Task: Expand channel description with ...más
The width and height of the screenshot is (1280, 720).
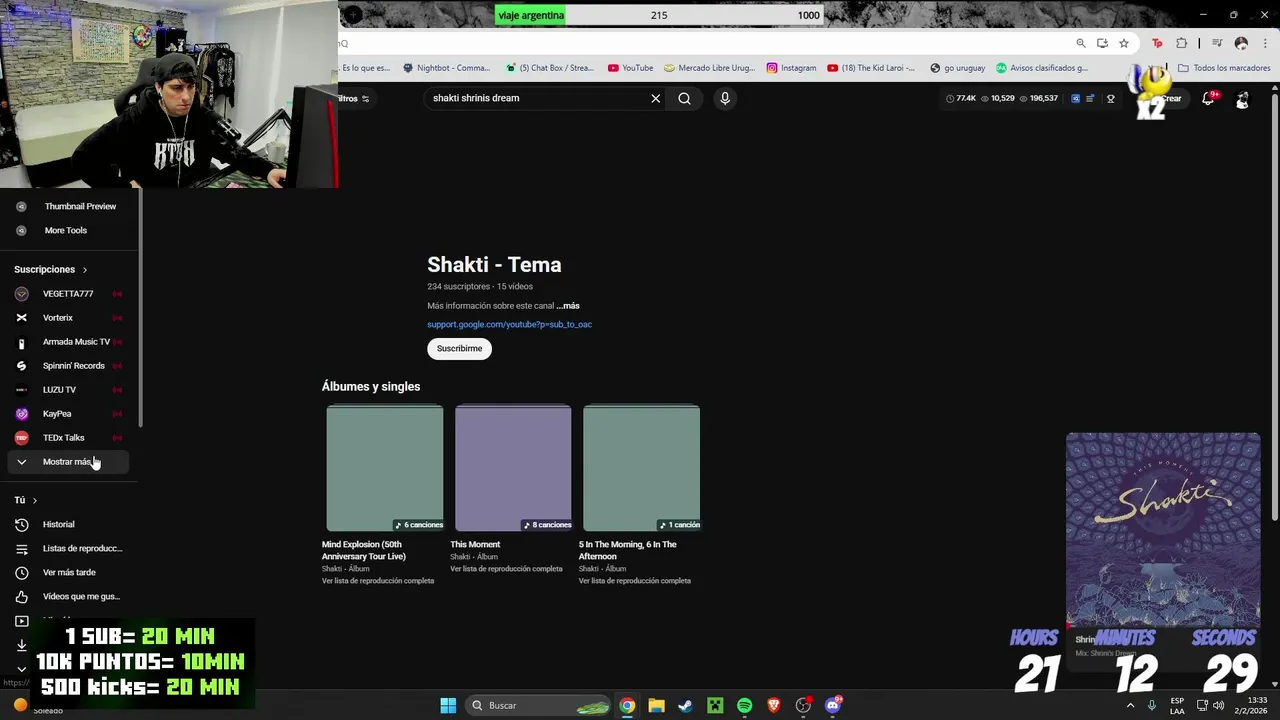Action: coord(568,306)
